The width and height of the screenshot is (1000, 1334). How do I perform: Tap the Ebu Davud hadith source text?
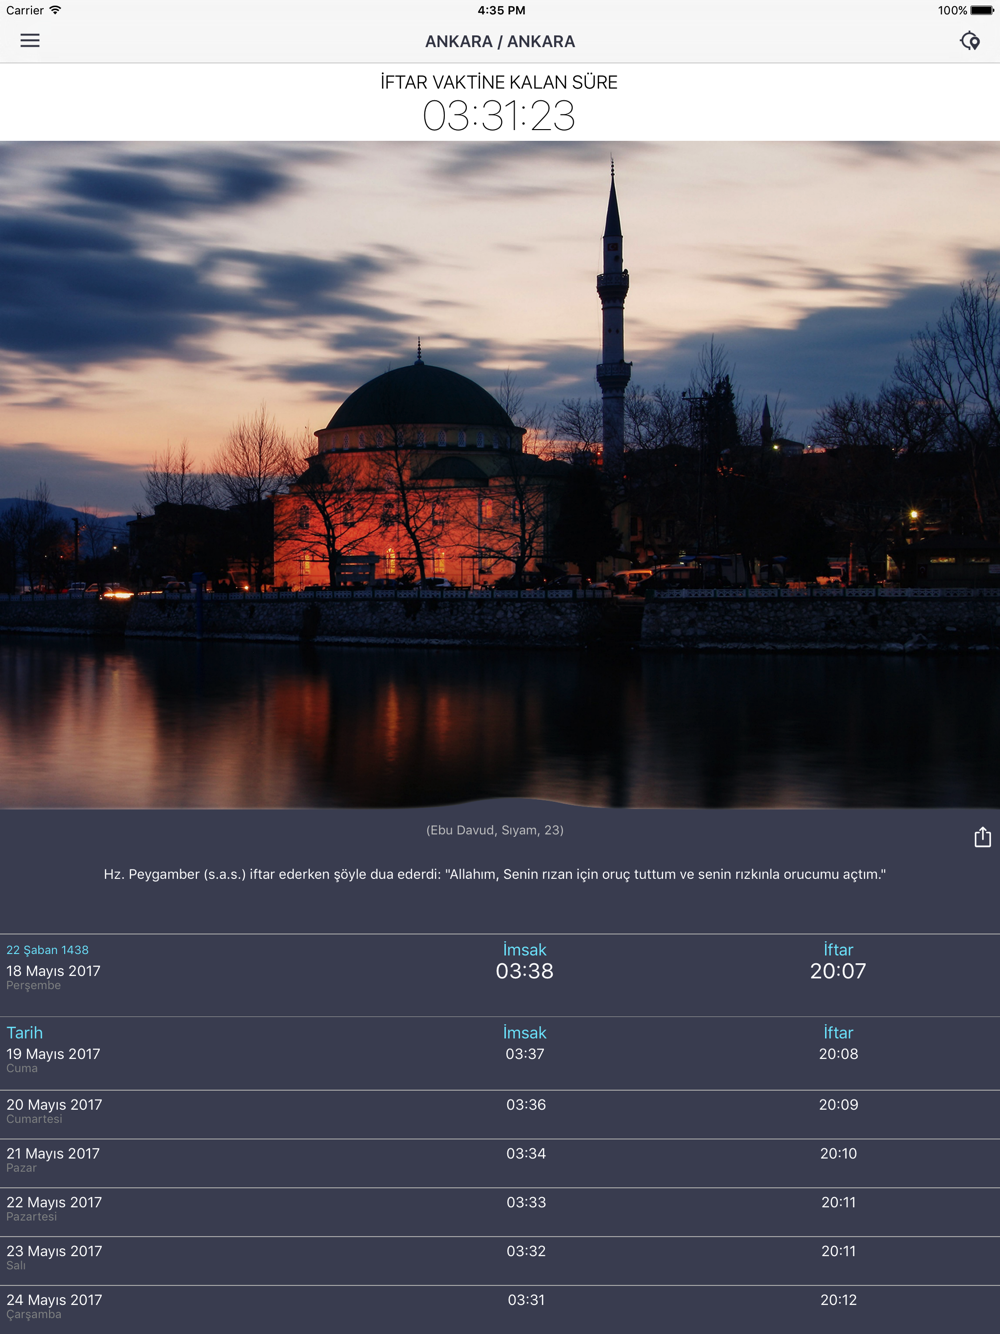(x=495, y=830)
